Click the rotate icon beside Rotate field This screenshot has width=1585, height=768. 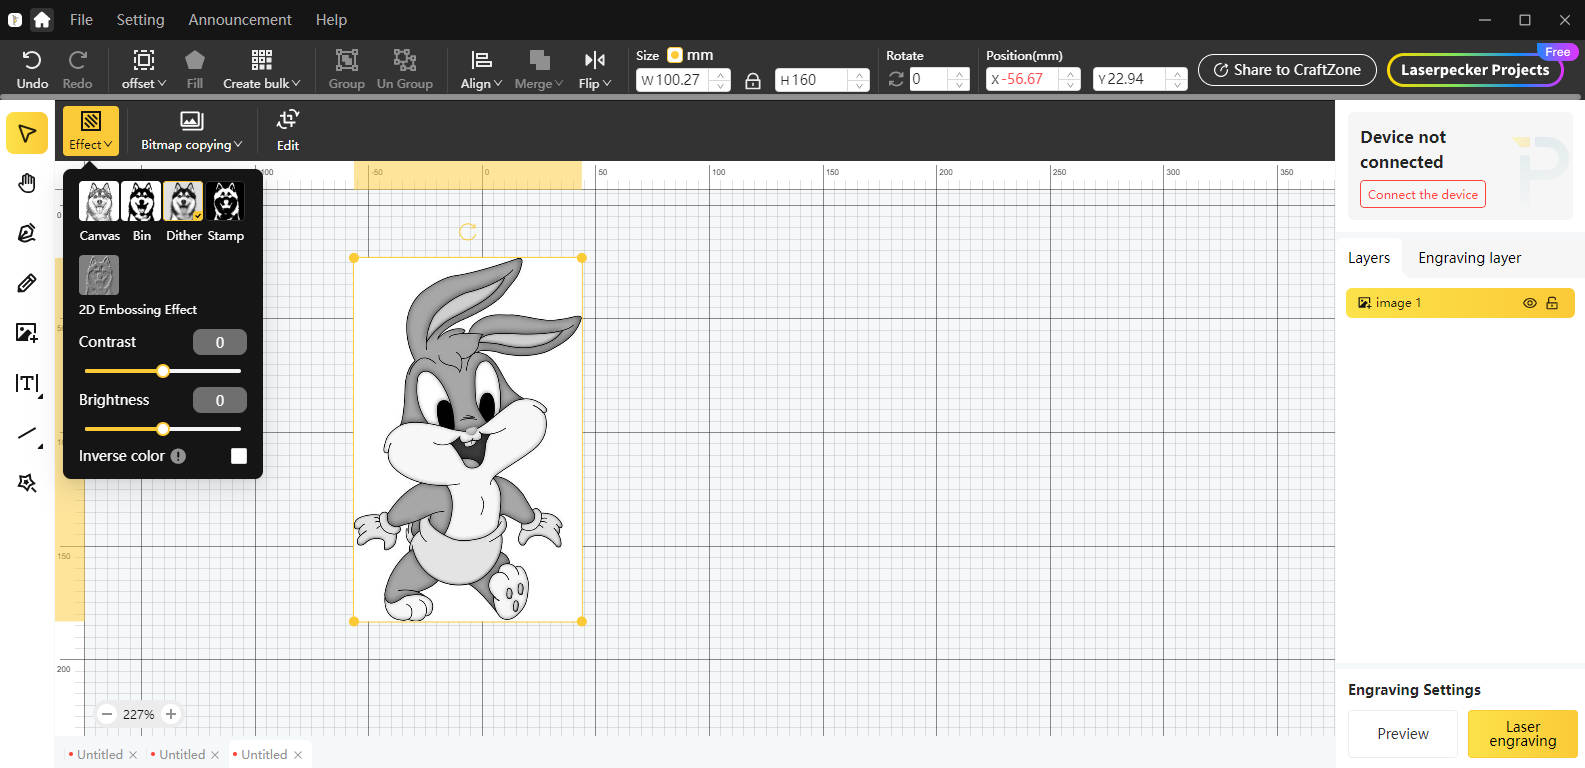[896, 79]
